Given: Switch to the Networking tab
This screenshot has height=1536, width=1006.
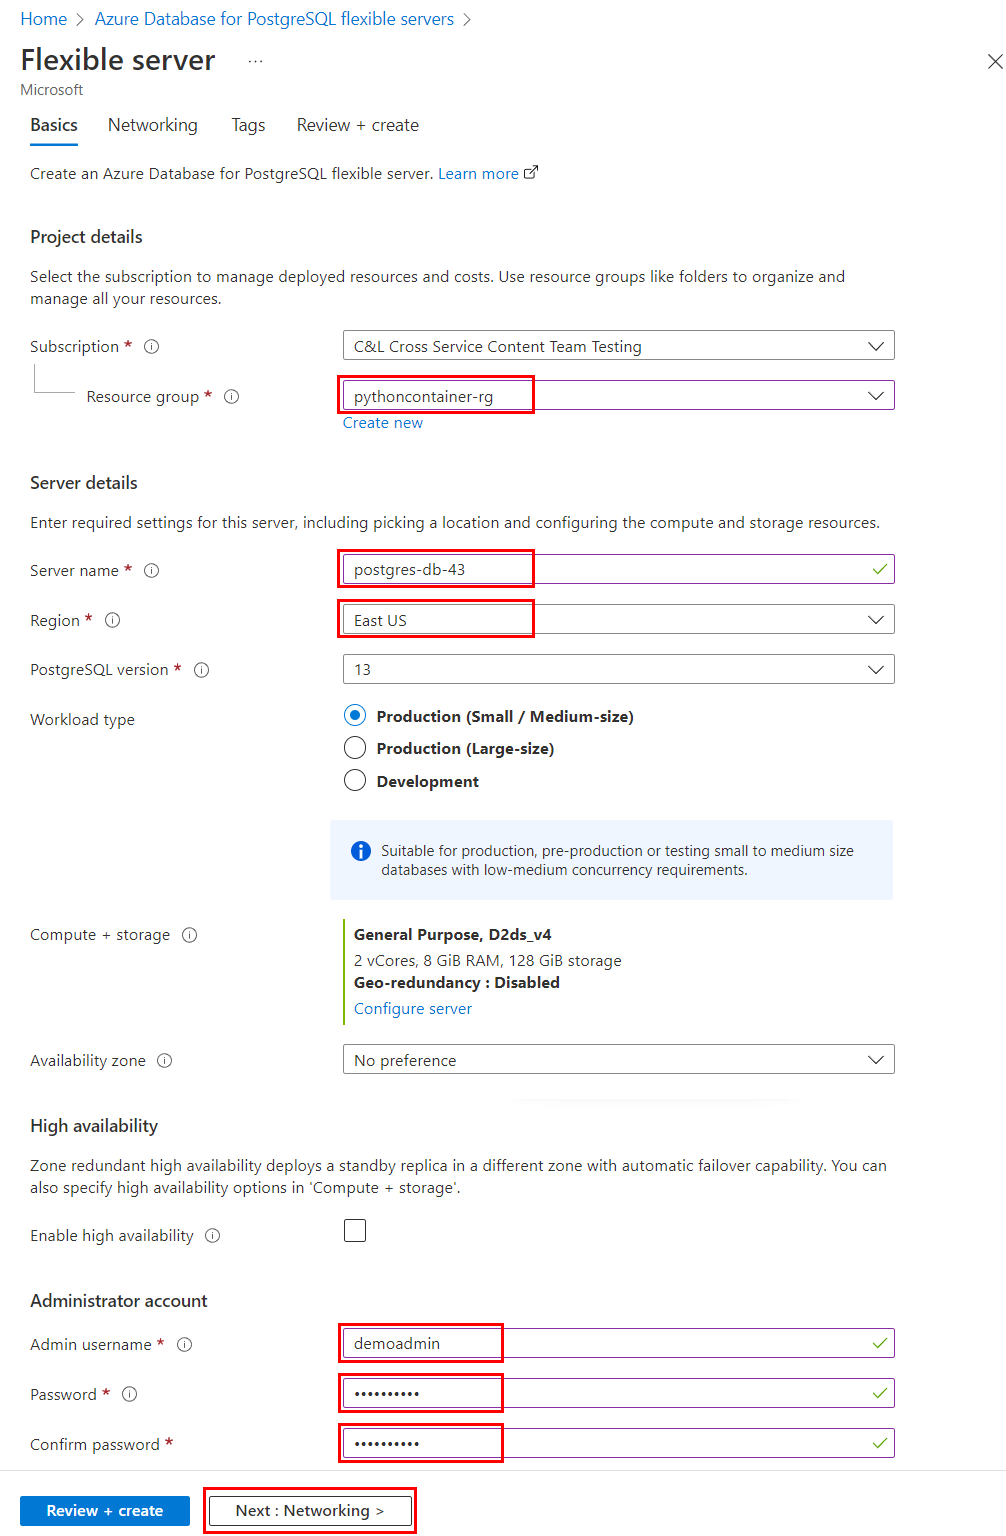Looking at the screenshot, I should point(152,125).
